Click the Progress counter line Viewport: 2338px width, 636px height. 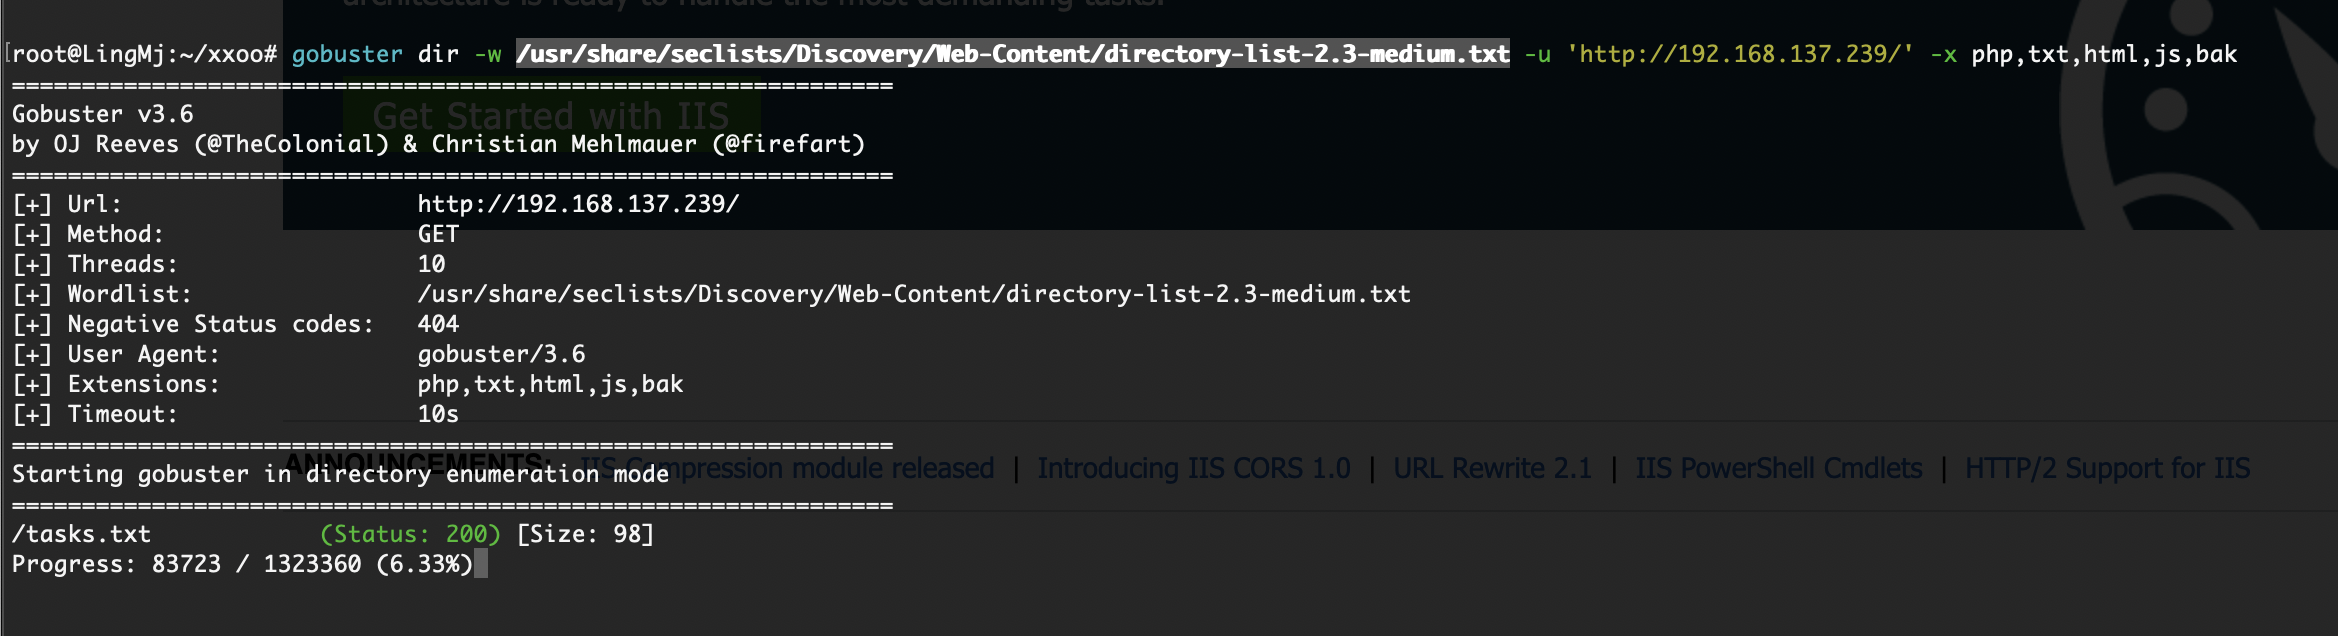pyautogui.click(x=242, y=564)
